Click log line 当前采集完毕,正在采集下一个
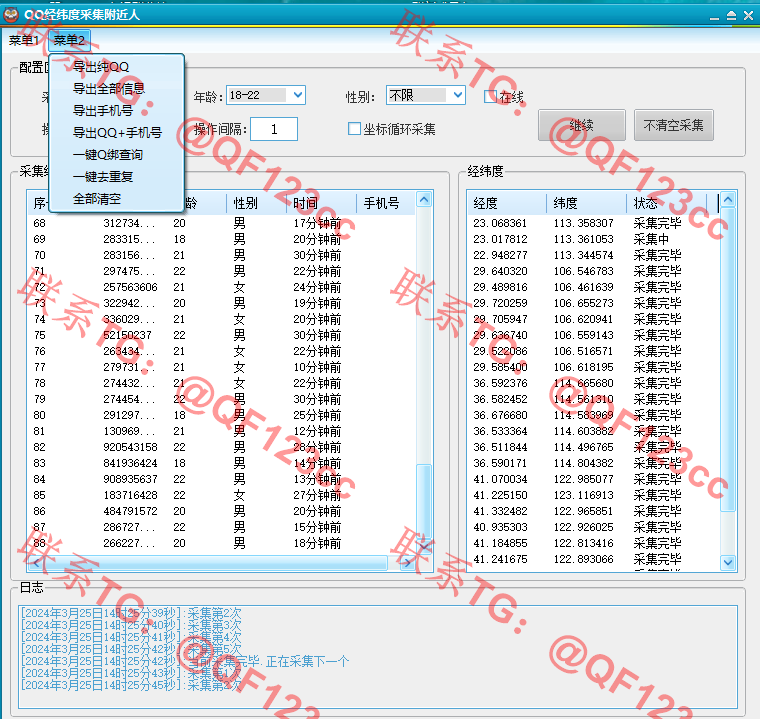760x719 pixels. 185,661
